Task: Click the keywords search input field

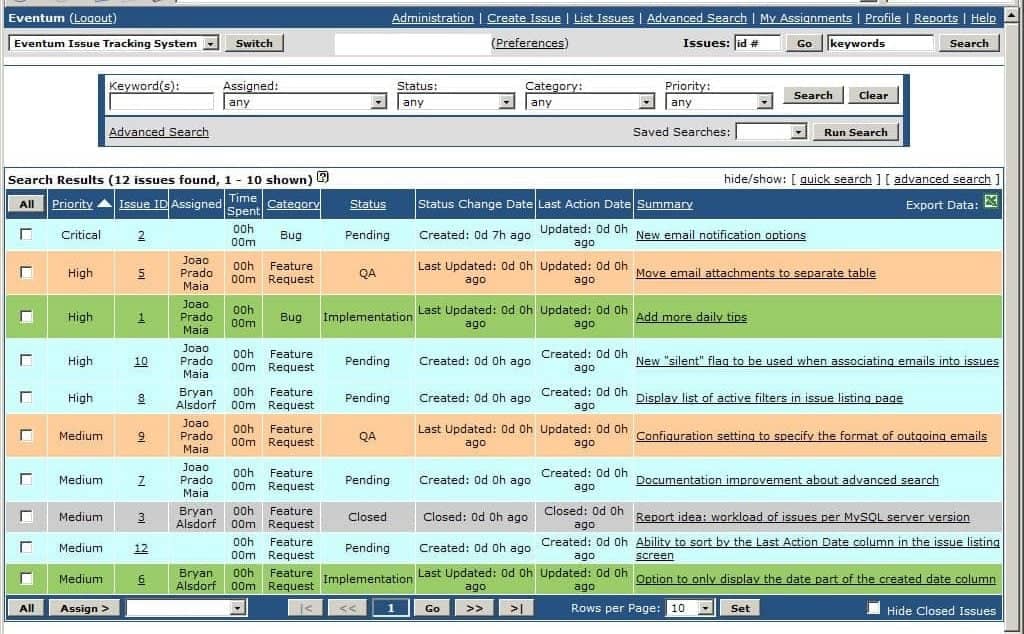Action: coord(880,43)
